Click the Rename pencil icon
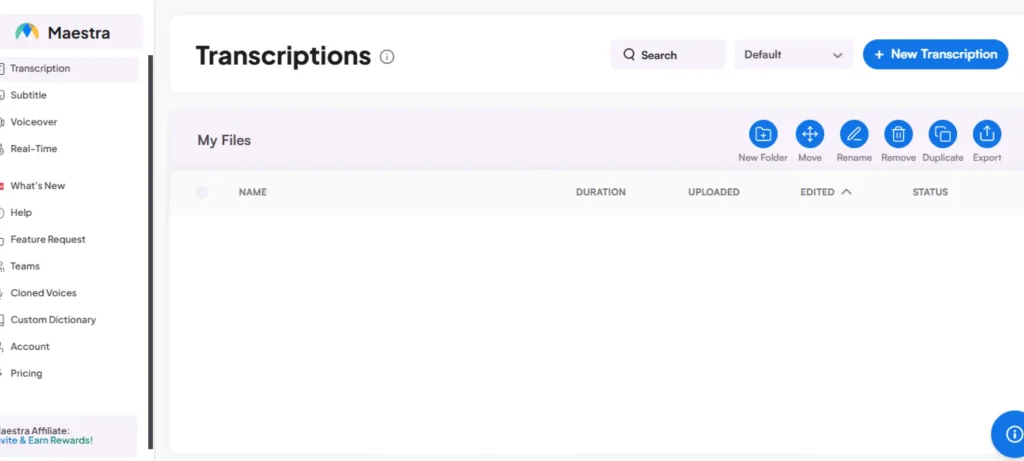Image resolution: width=1024 pixels, height=461 pixels. (854, 134)
